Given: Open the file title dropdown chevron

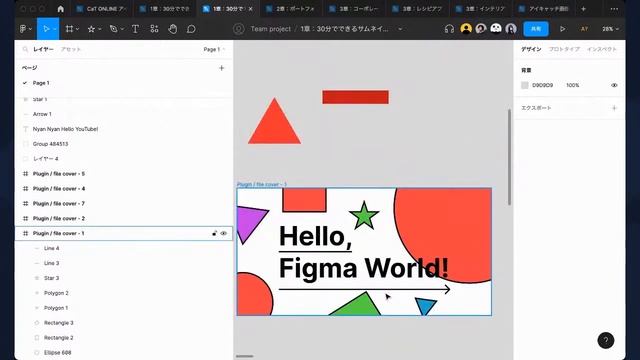Looking at the screenshot, I should click(400, 29).
